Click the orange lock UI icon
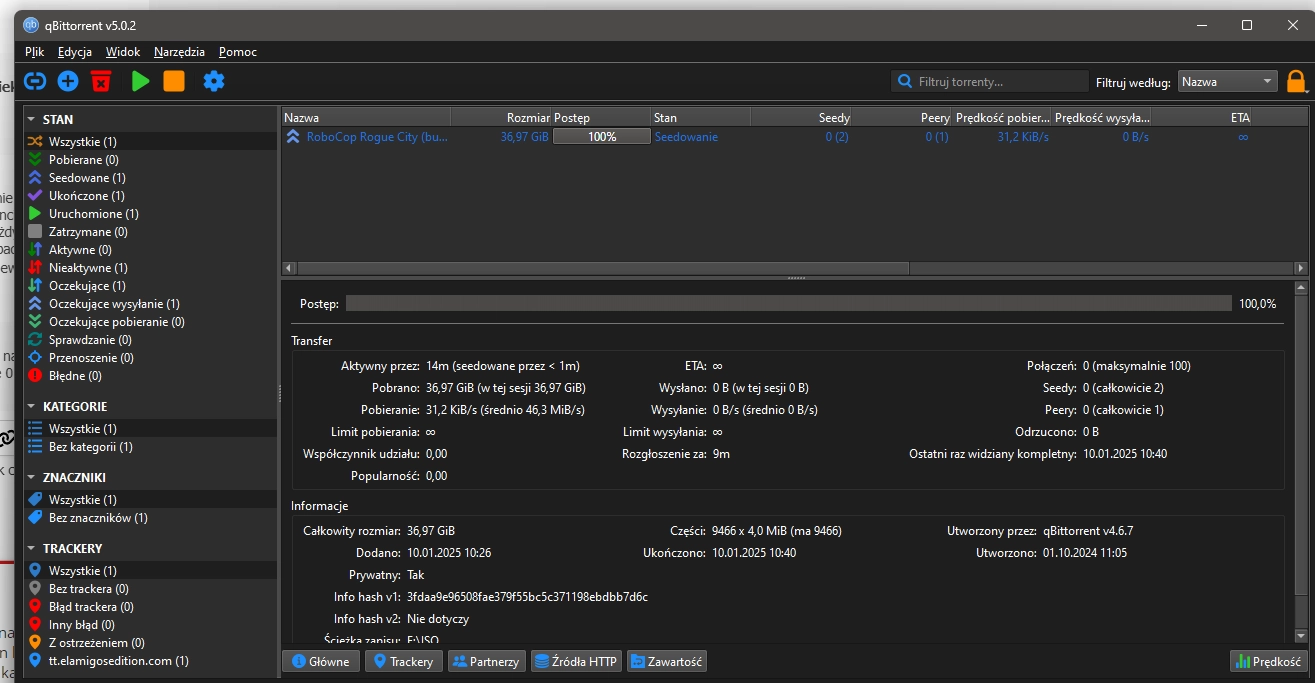This screenshot has width=1315, height=683. point(1296,82)
